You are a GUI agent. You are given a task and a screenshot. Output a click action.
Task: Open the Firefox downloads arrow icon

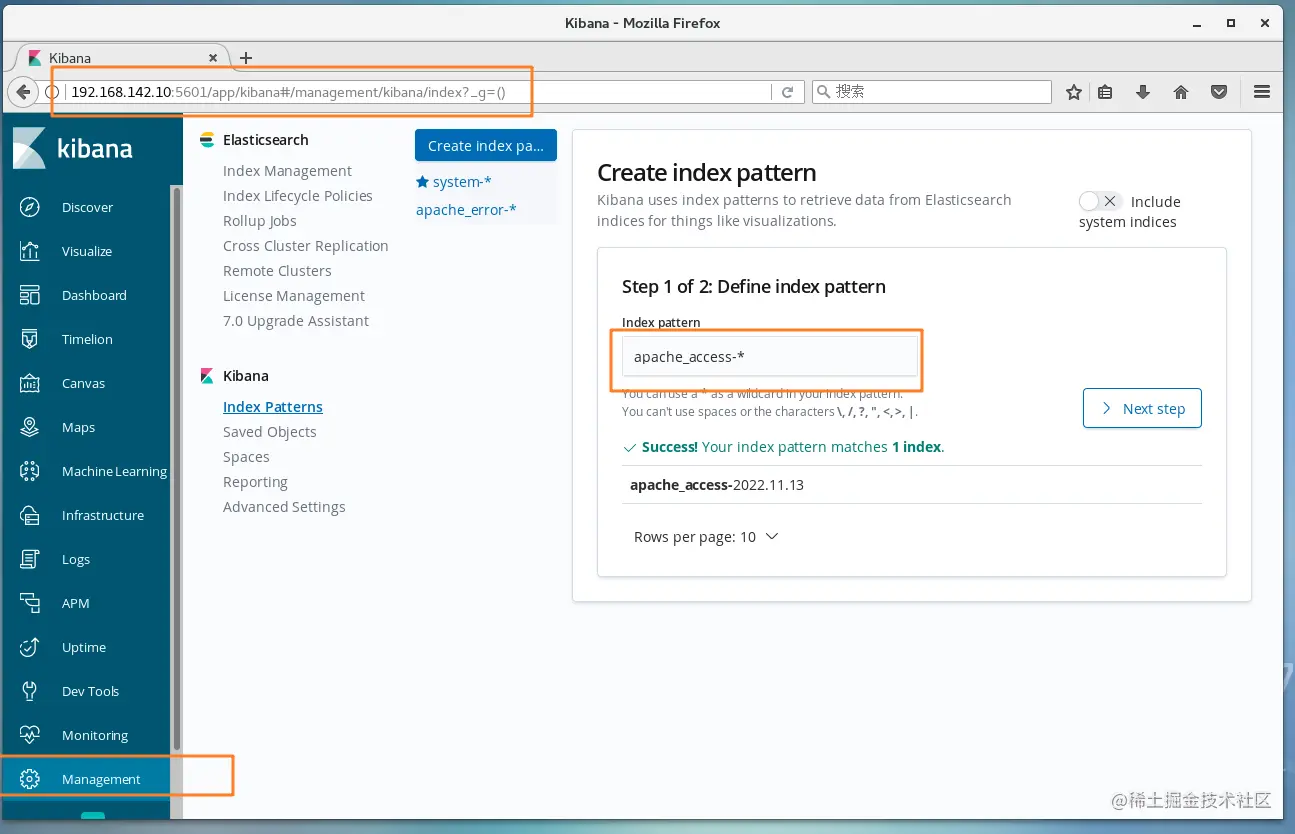tap(1143, 92)
